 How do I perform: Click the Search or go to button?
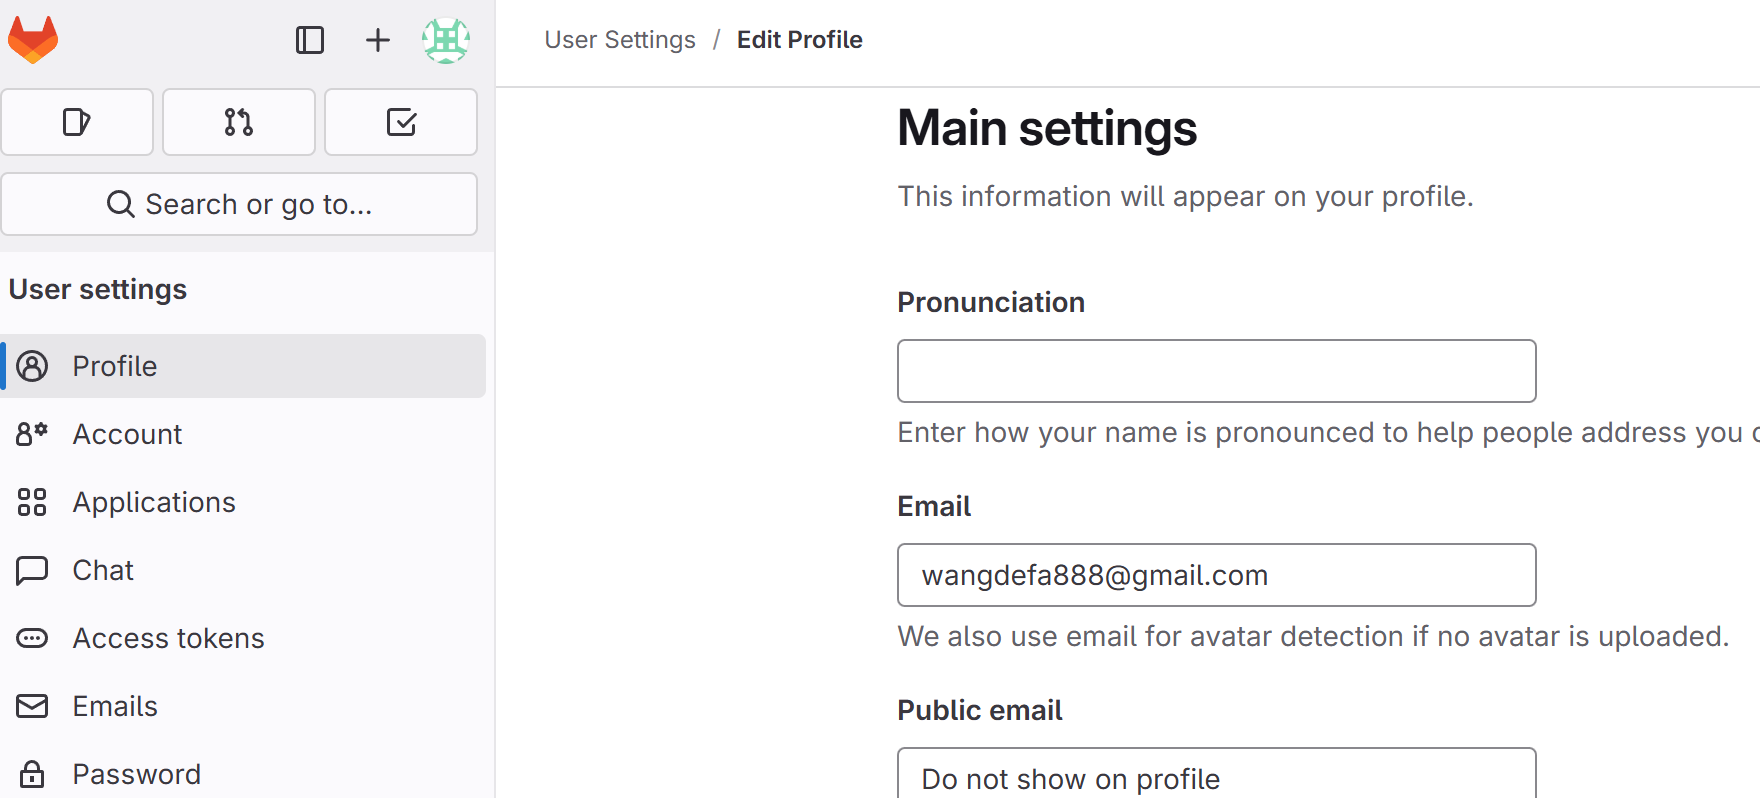pyautogui.click(x=239, y=204)
